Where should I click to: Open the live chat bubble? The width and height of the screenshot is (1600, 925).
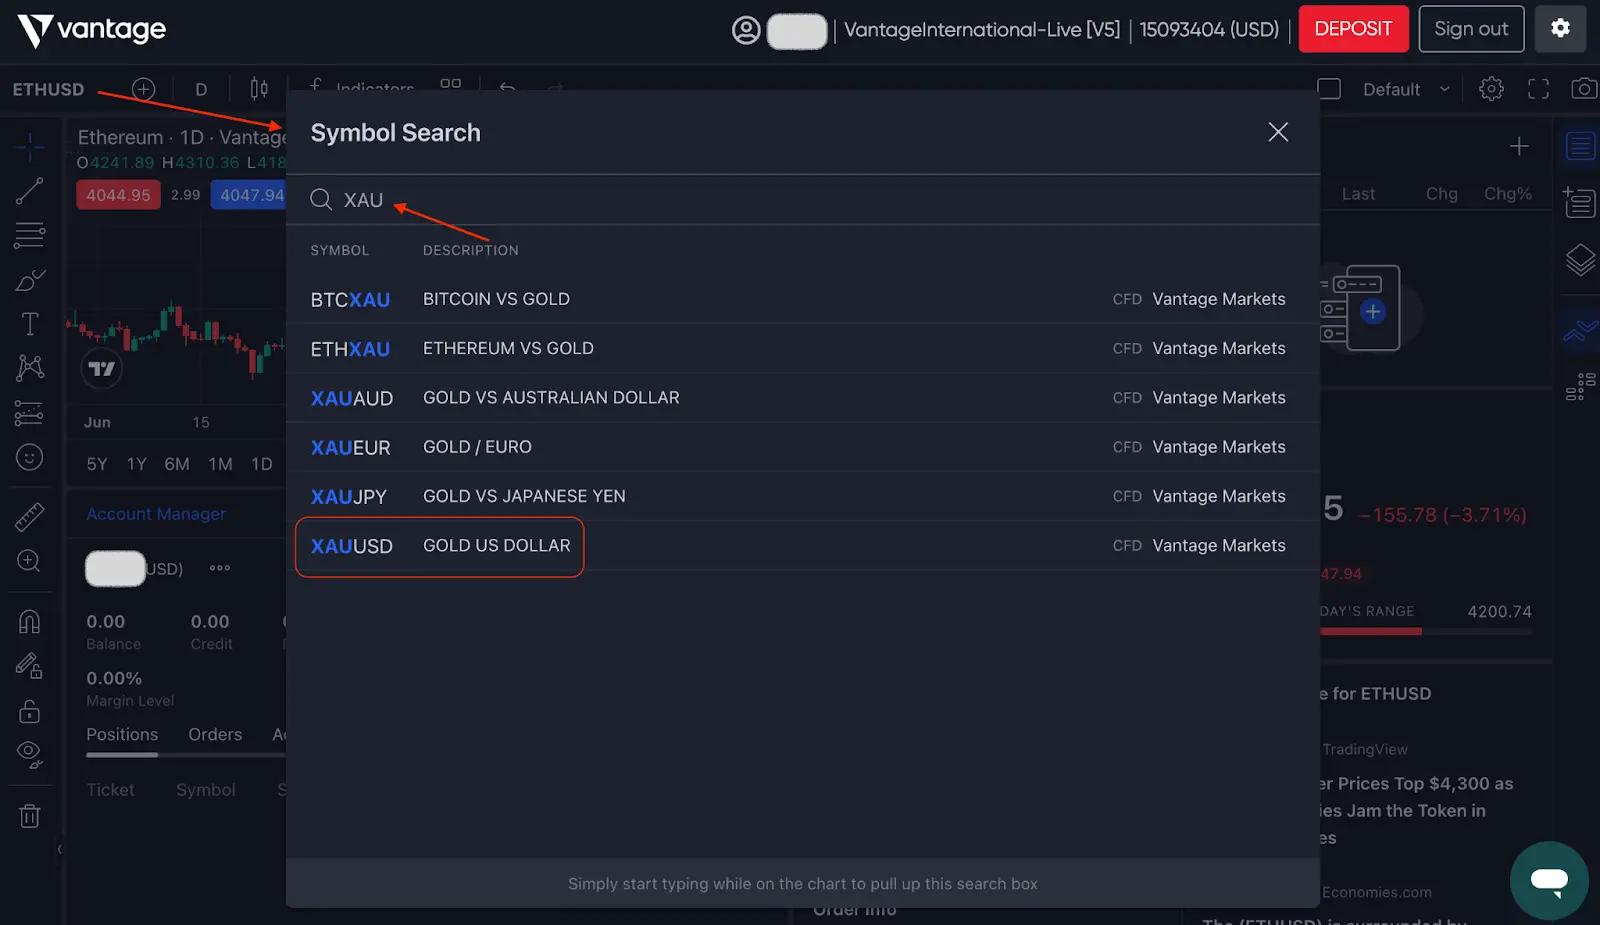tap(1548, 880)
